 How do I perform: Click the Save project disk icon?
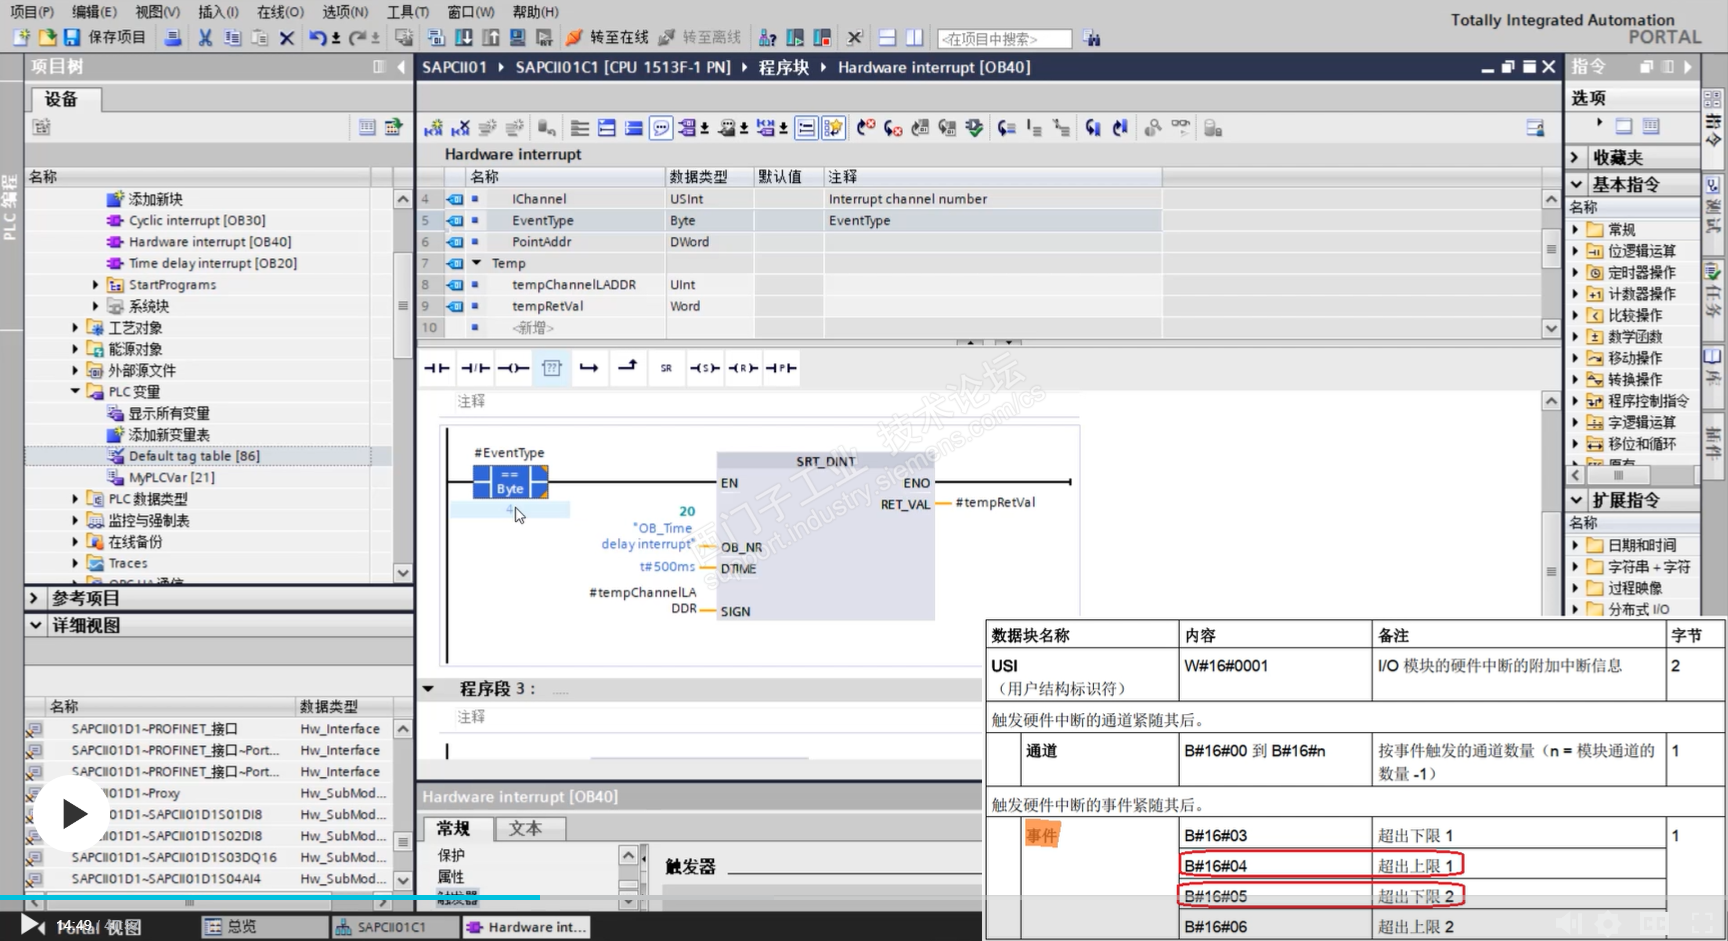[72, 38]
